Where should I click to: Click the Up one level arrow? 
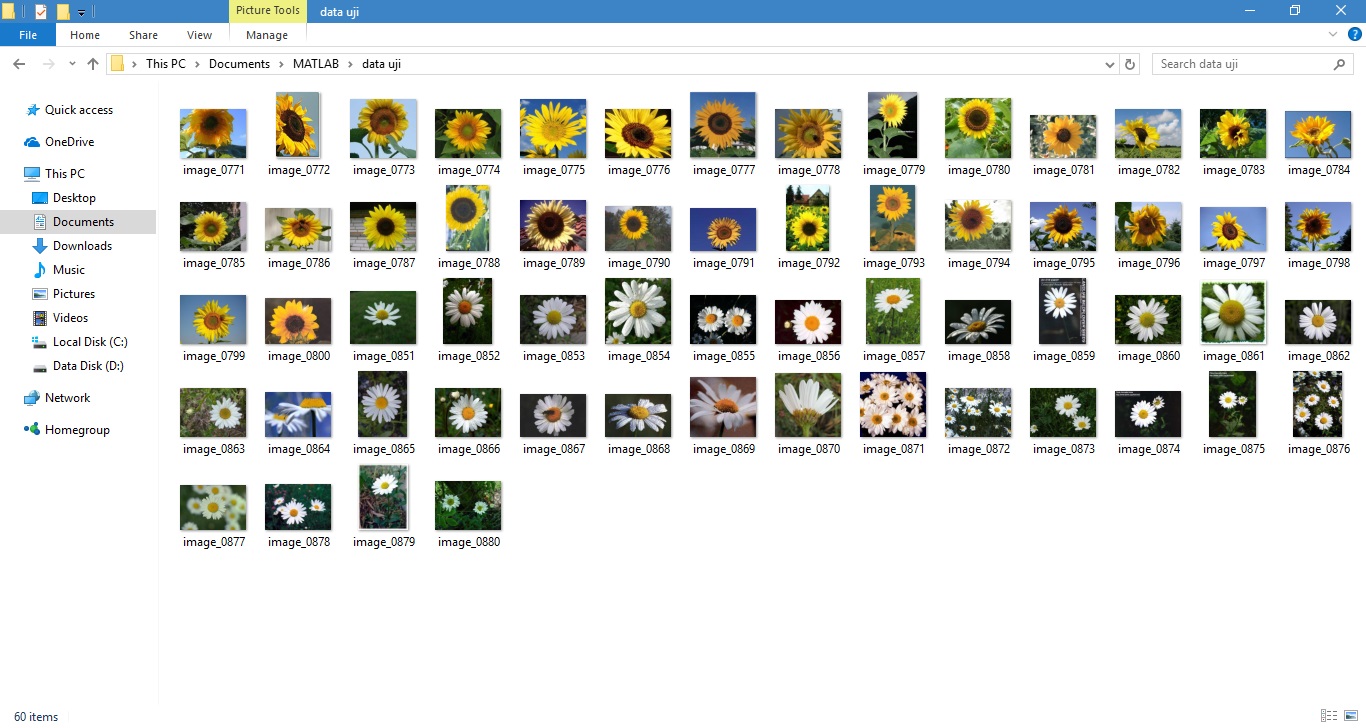click(x=93, y=64)
